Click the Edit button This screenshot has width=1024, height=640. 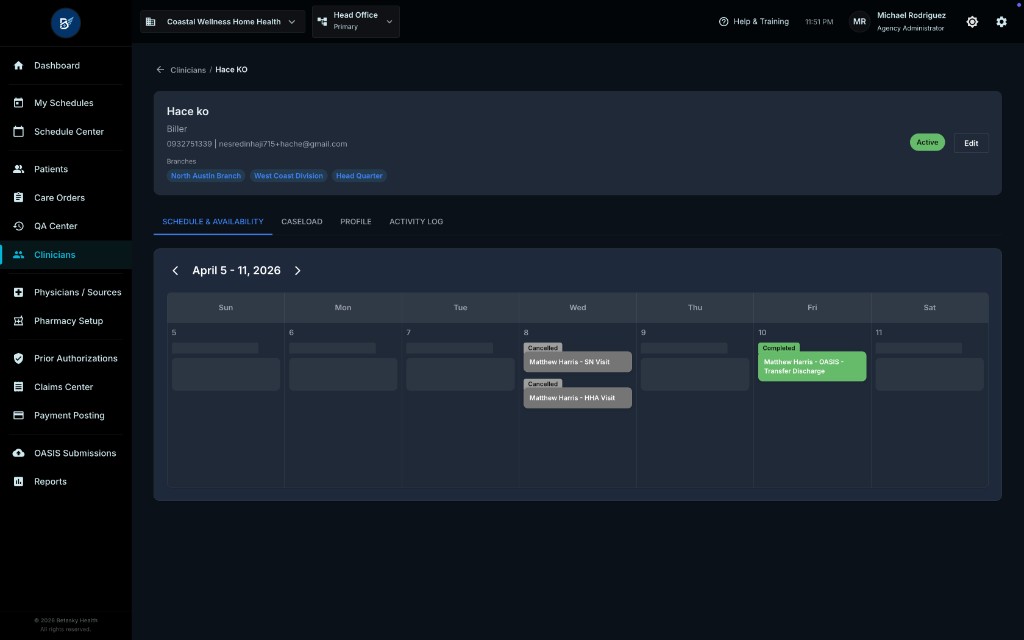click(x=971, y=143)
